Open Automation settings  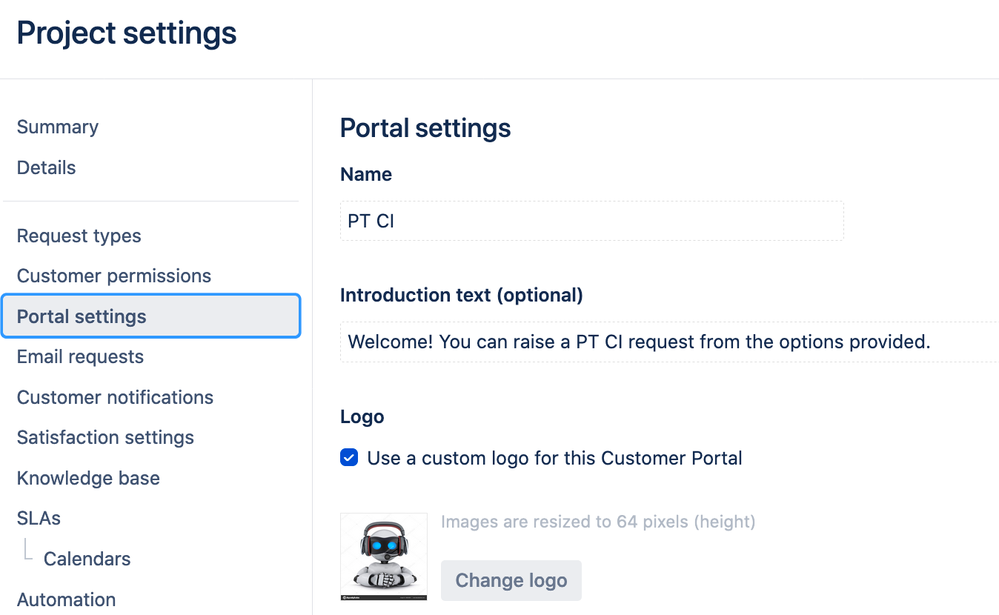click(x=66, y=600)
